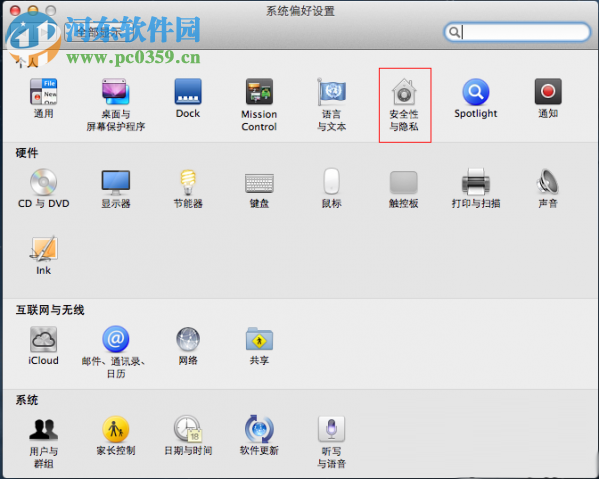
Task: Close the 系统偏好设置 window
Action: tap(15, 10)
